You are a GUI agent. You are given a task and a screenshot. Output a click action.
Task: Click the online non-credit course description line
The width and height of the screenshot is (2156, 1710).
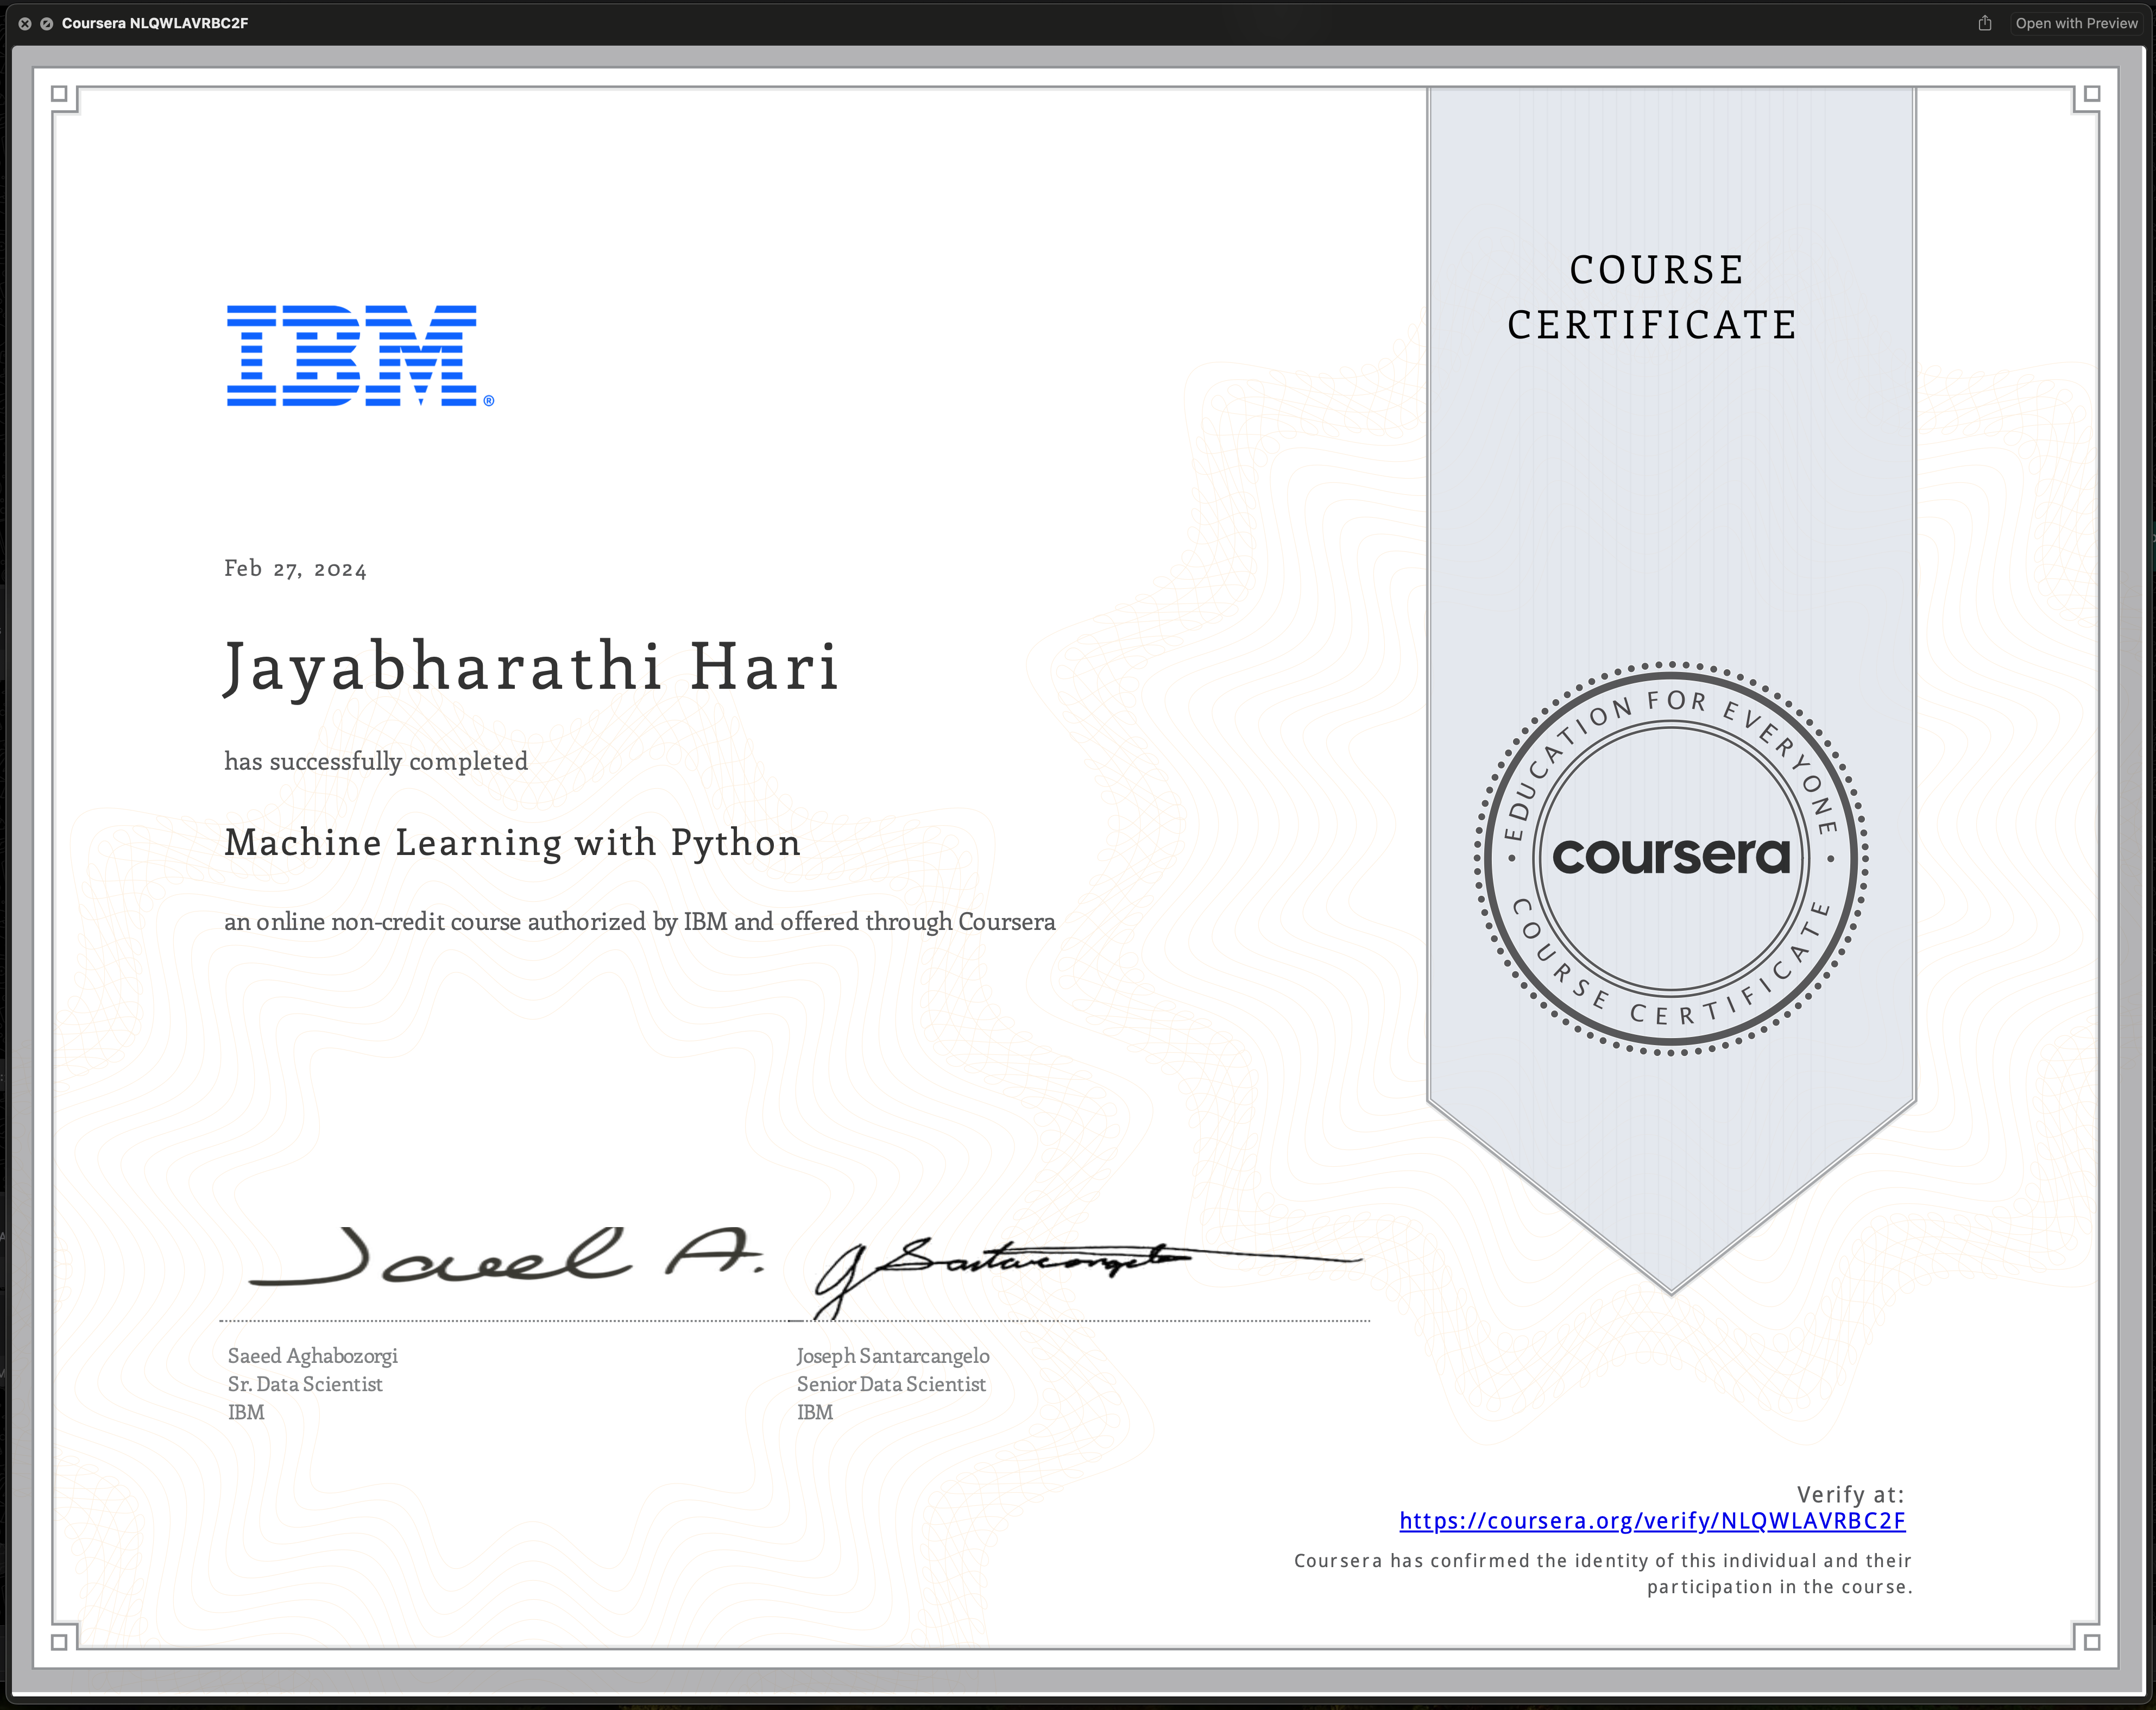tap(640, 922)
